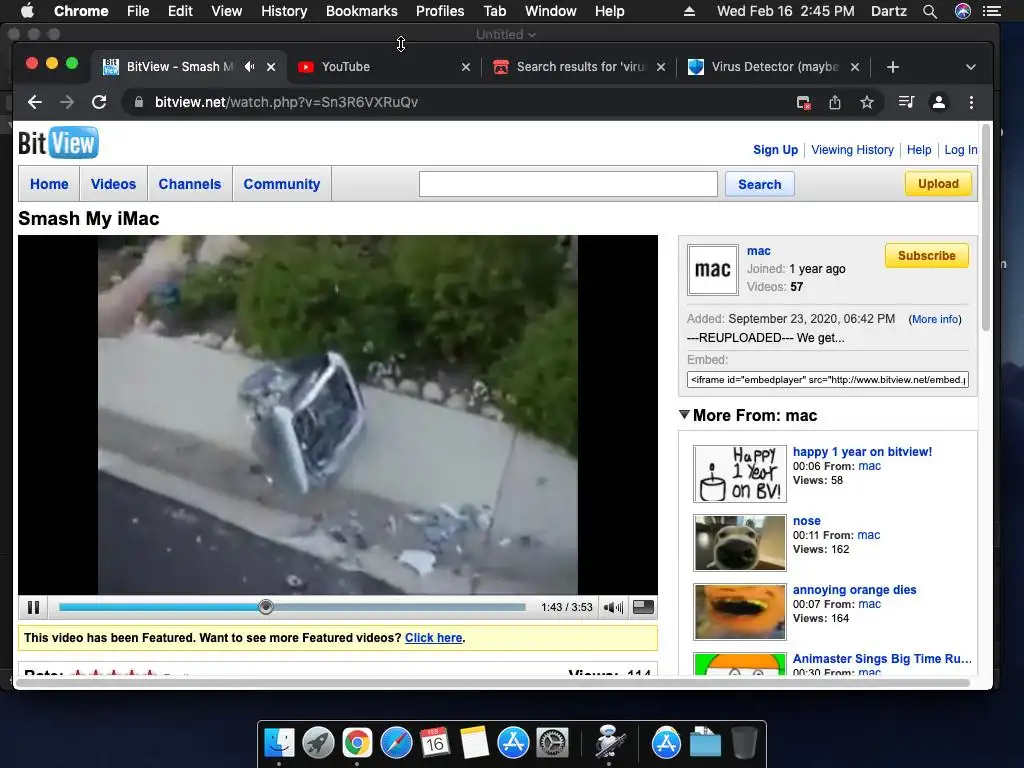This screenshot has height=768, width=1024.
Task: Open the Trash in the Dock
Action: click(x=744, y=743)
